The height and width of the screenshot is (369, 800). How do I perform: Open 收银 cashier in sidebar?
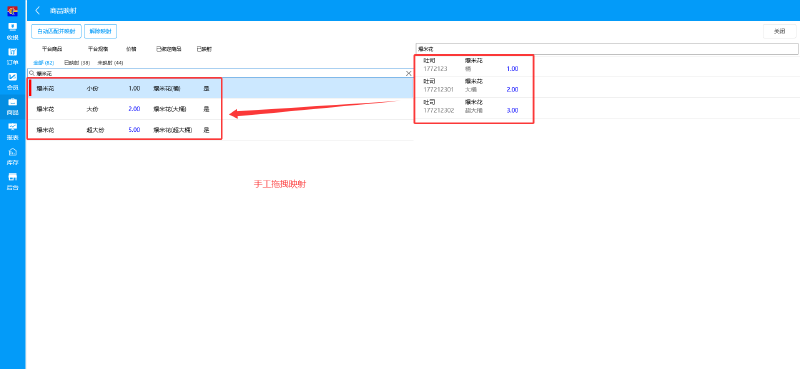(13, 31)
